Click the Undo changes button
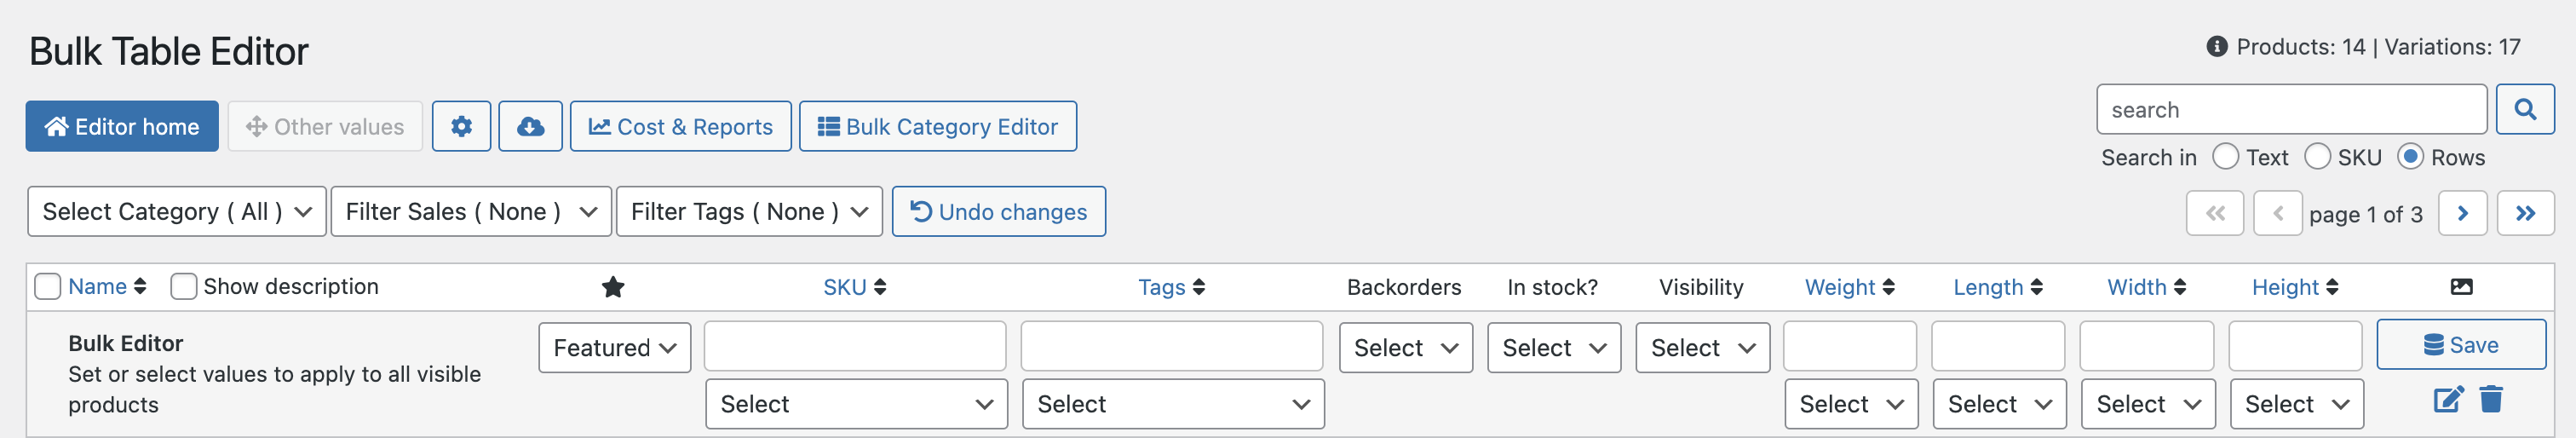Viewport: 2576px width, 438px height. point(998,212)
